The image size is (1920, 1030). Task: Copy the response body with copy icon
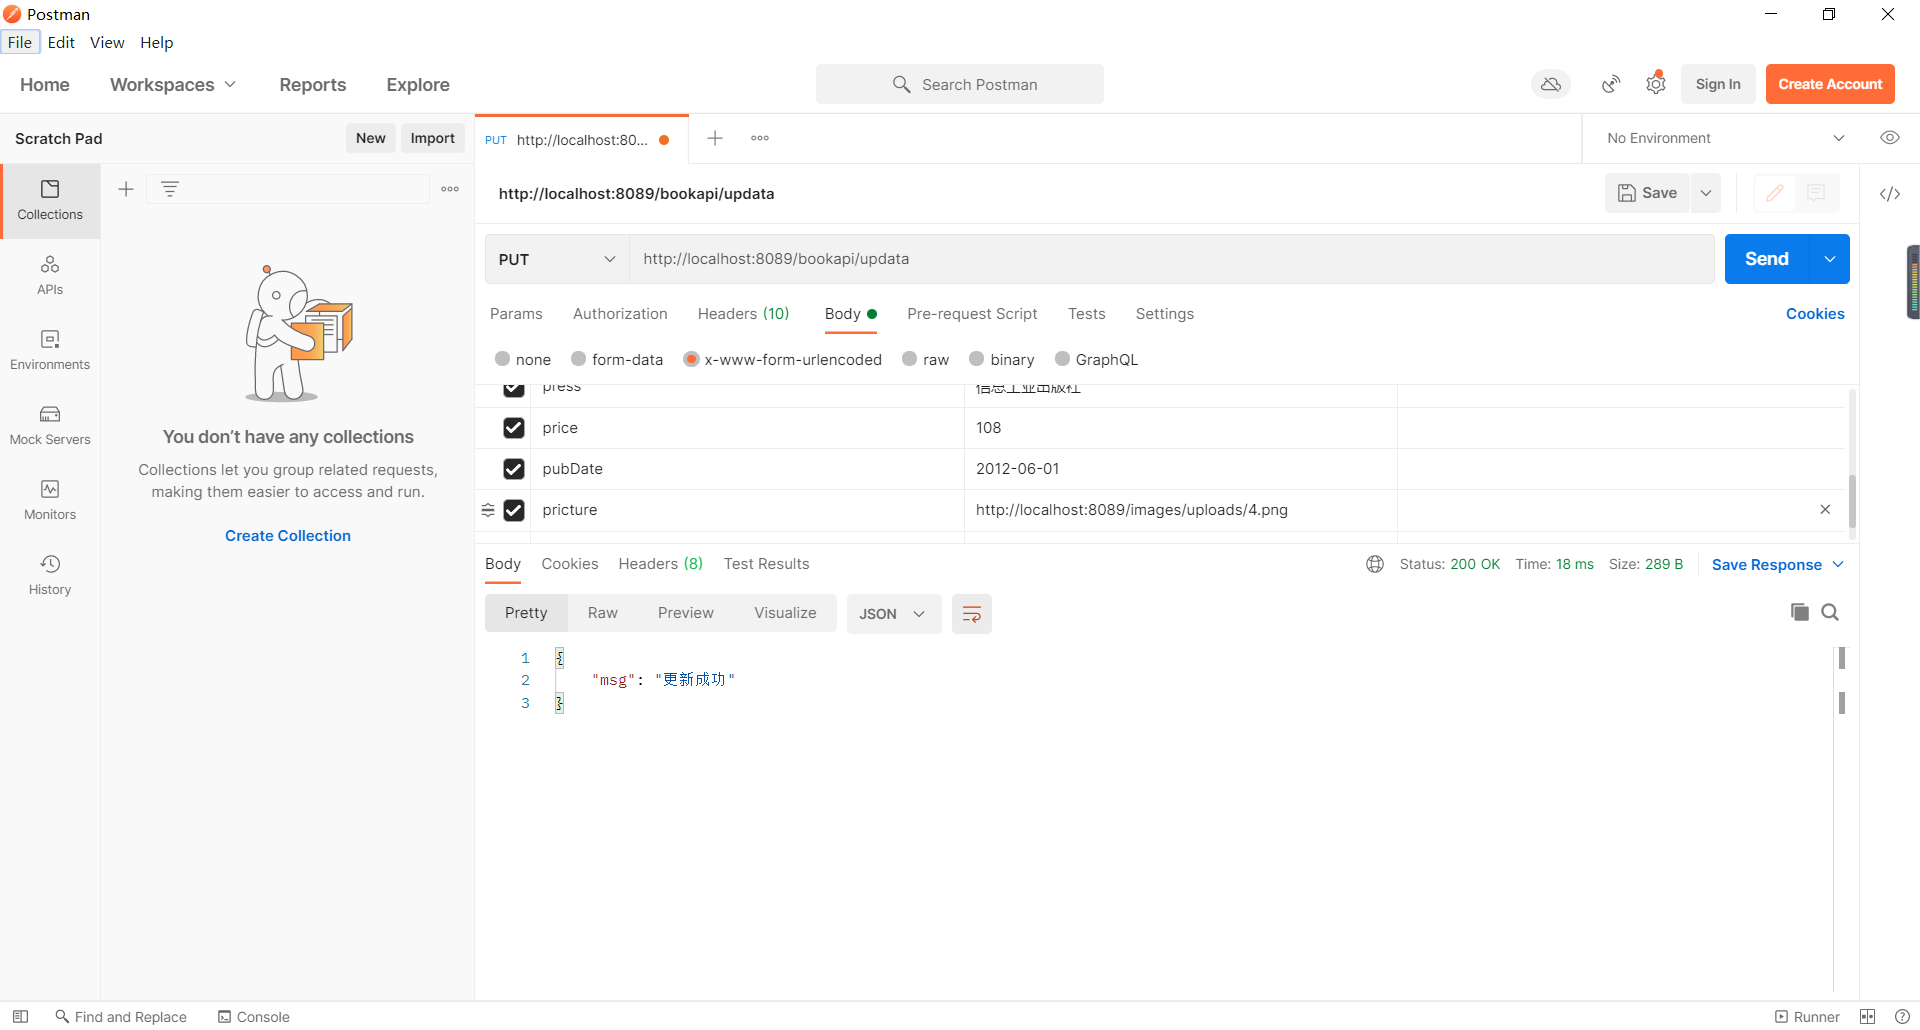[1800, 611]
